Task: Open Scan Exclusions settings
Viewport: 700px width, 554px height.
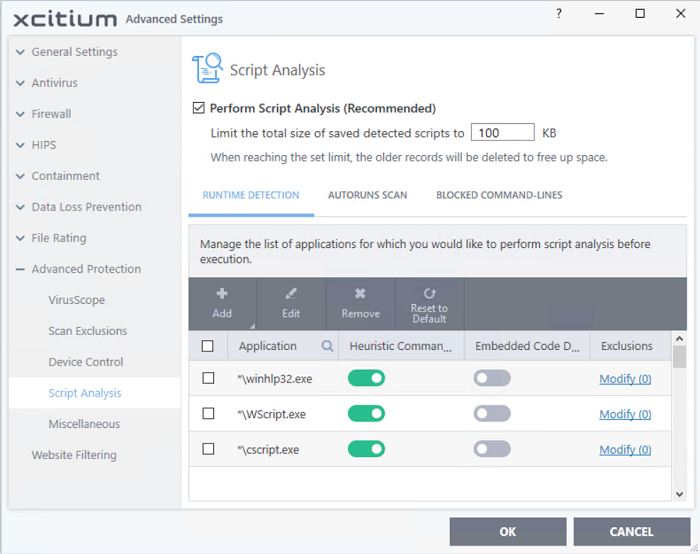Action: pos(88,331)
